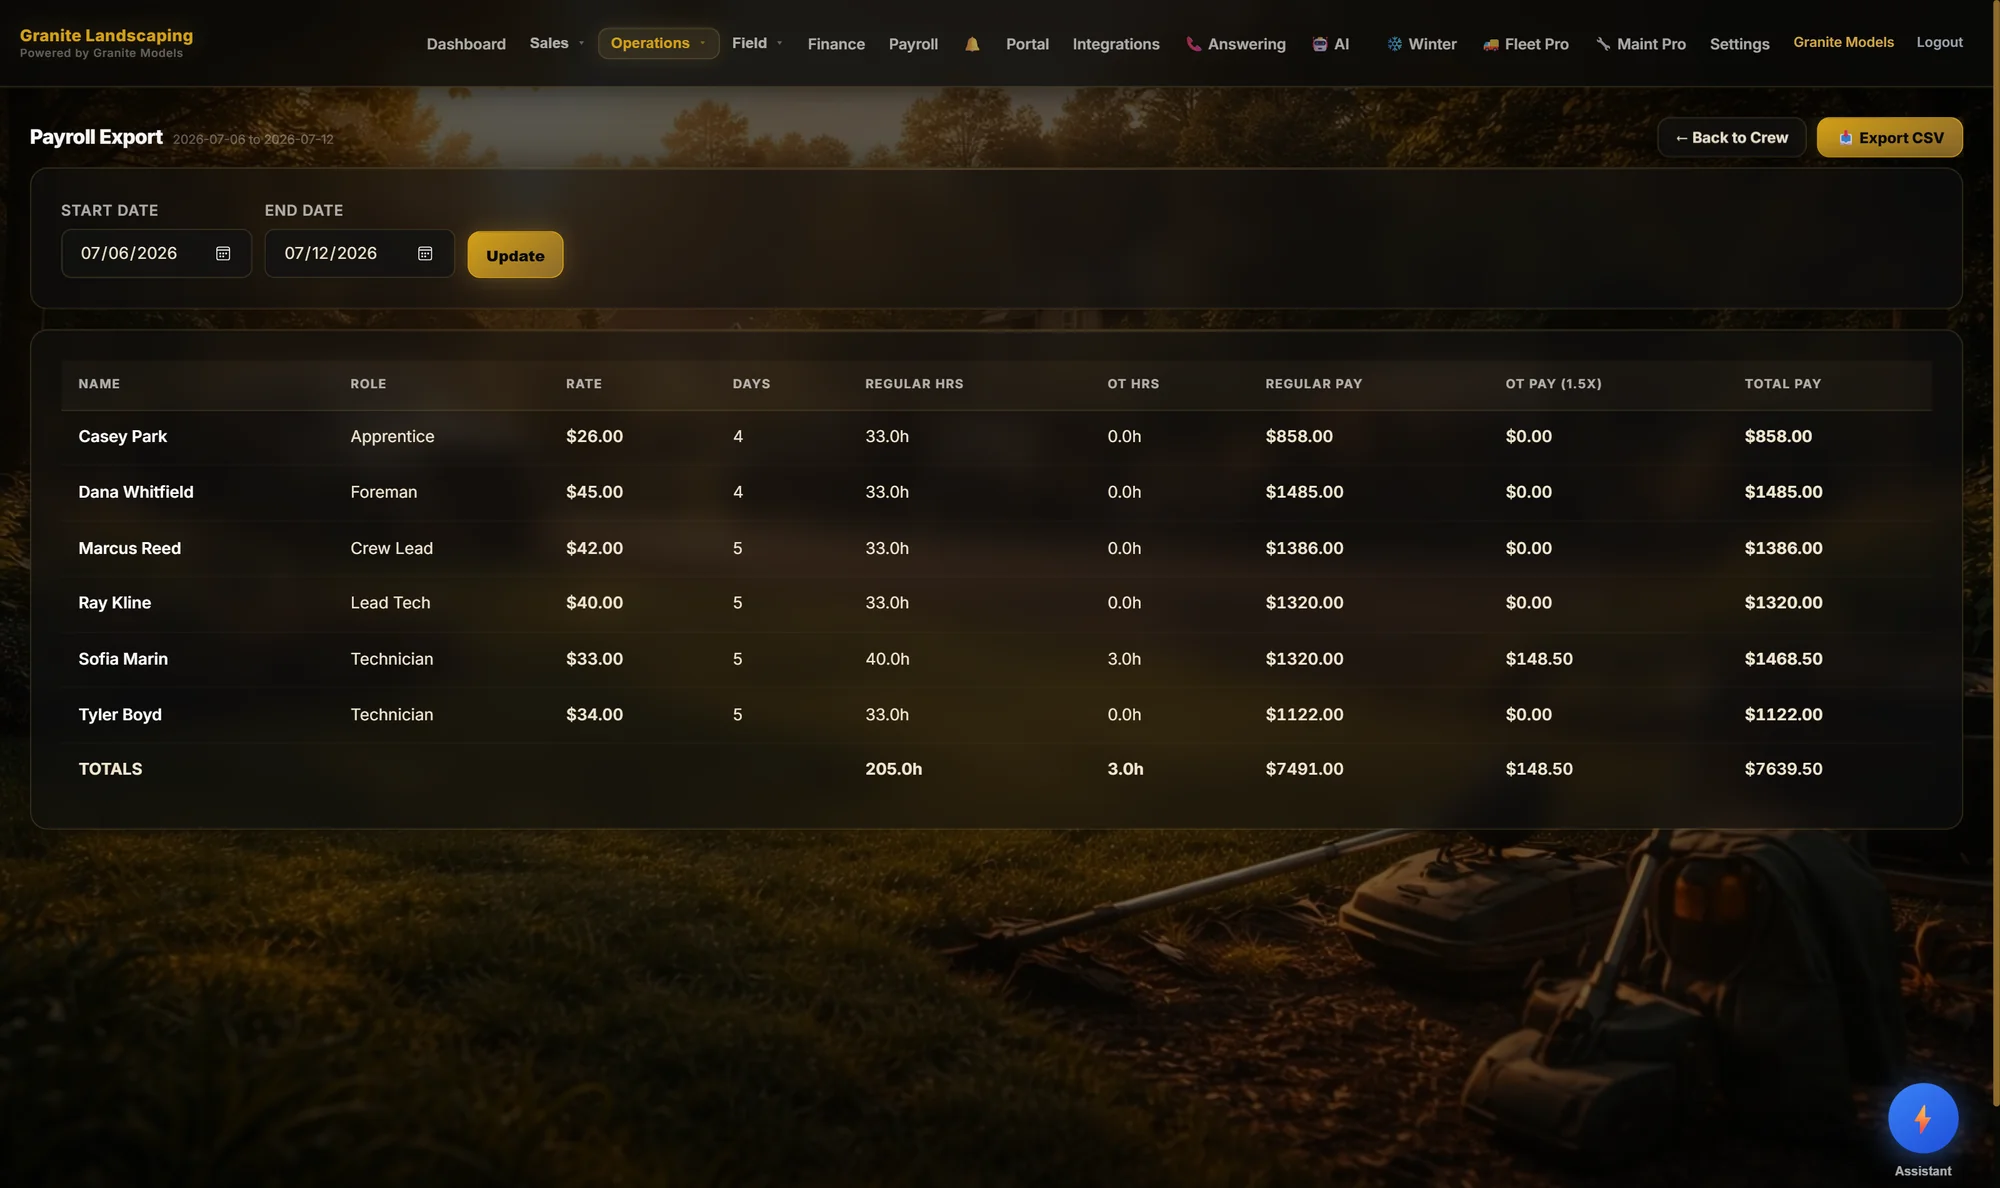This screenshot has width=2000, height=1188.
Task: Open the End Date calendar picker icon
Action: [425, 254]
